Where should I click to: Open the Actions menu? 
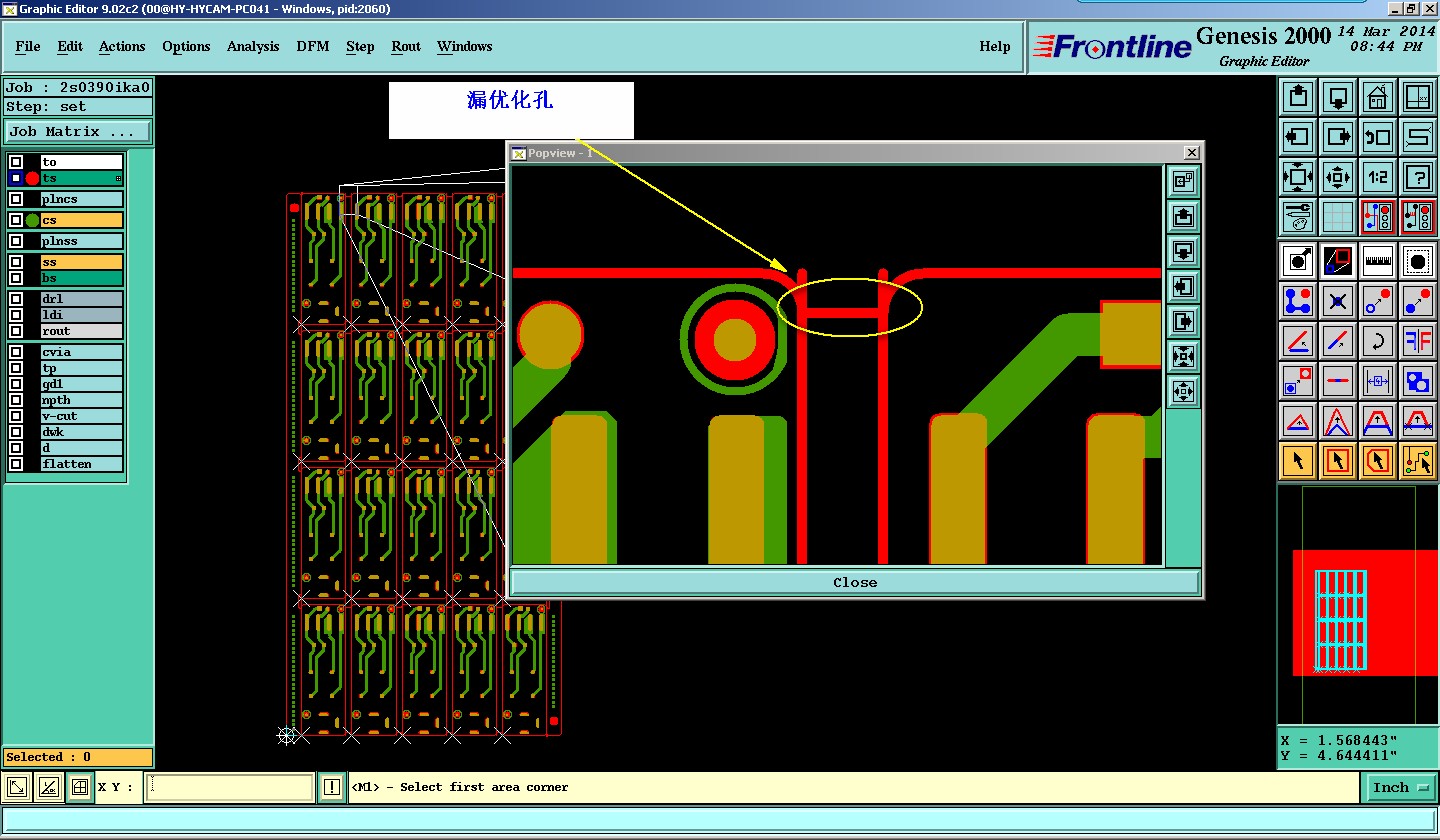point(122,46)
